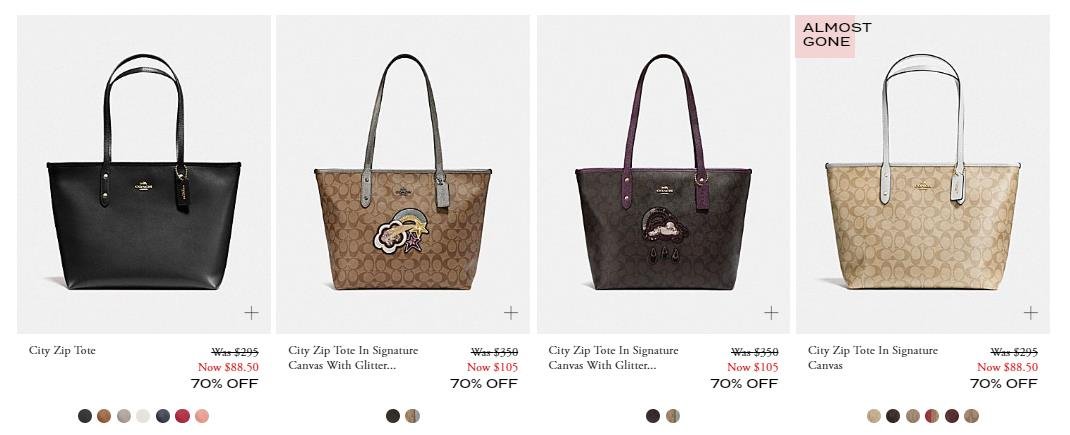Open the light khaki Signature Canvas tote image
This screenshot has height=435, width=1070.
coord(923,174)
